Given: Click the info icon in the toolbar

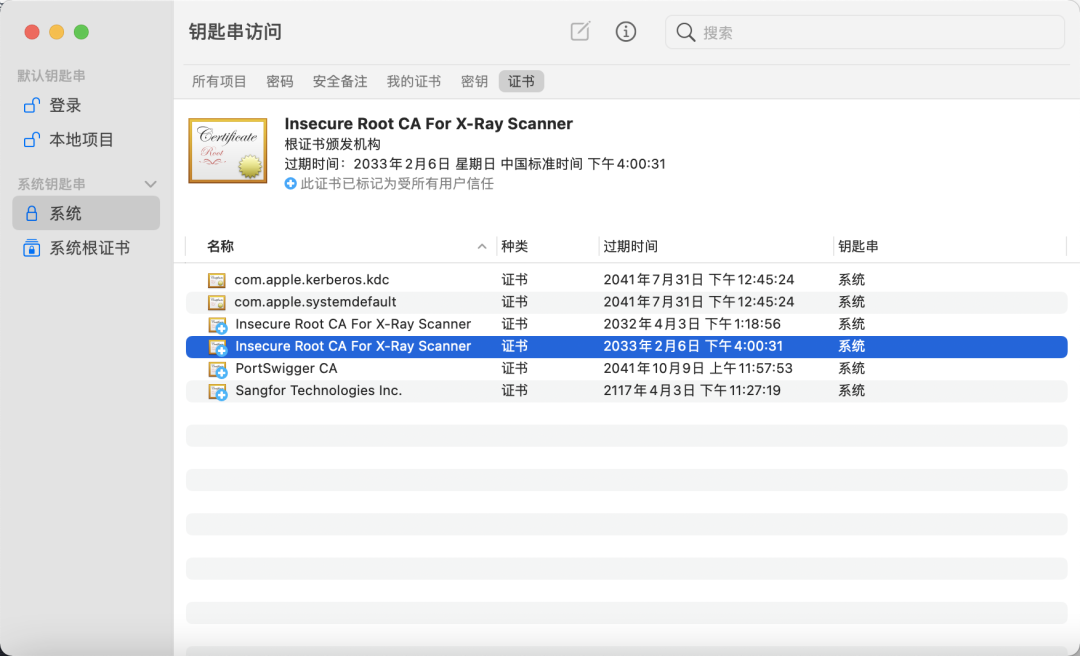Looking at the screenshot, I should [626, 31].
